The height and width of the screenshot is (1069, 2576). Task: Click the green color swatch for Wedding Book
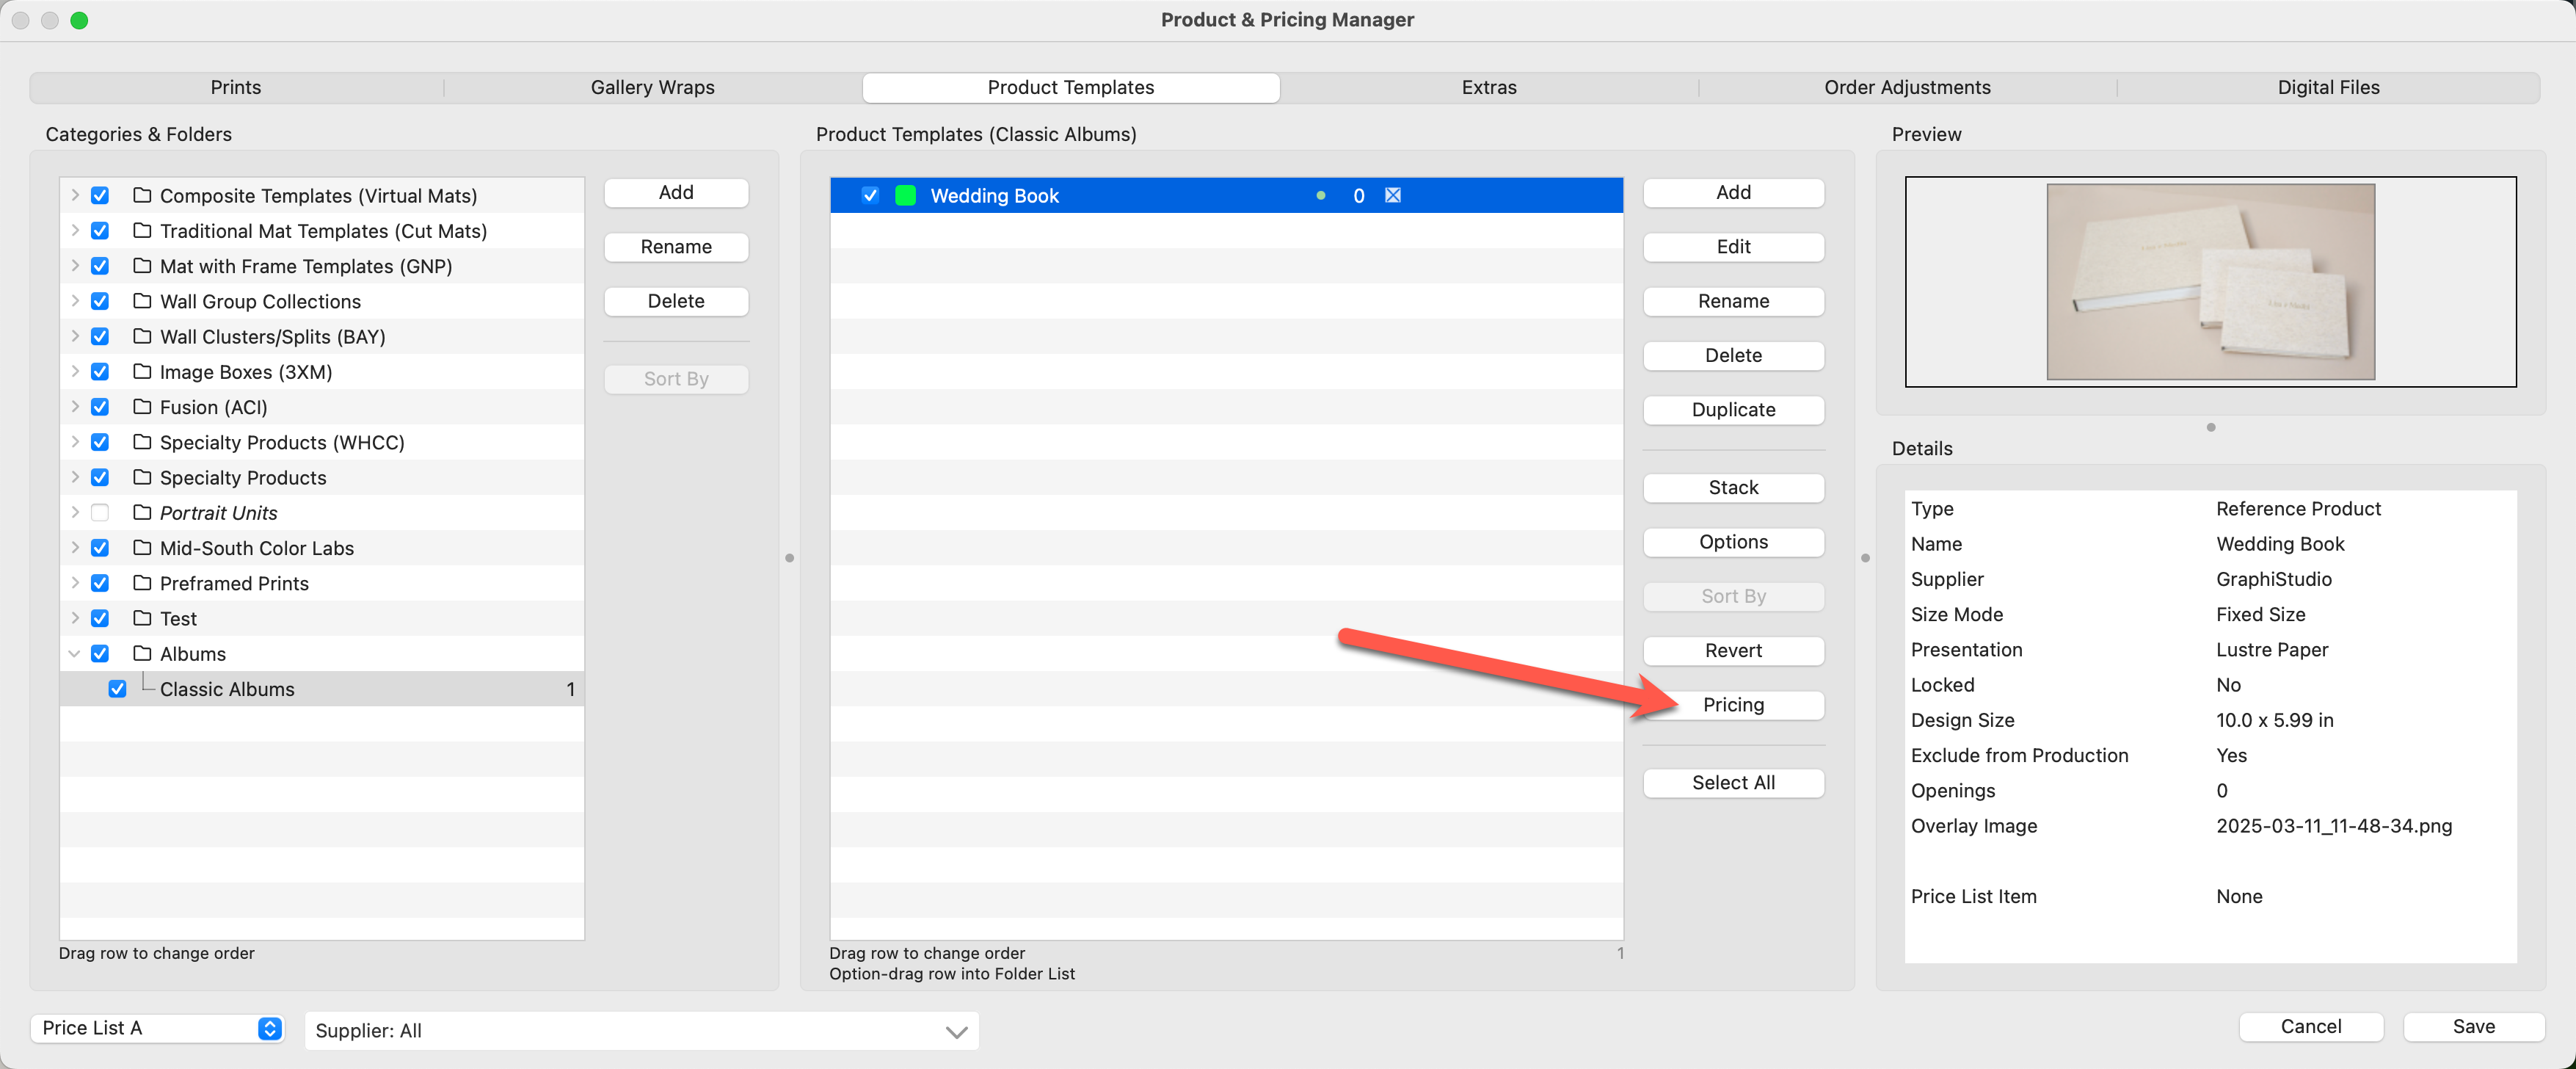[905, 195]
